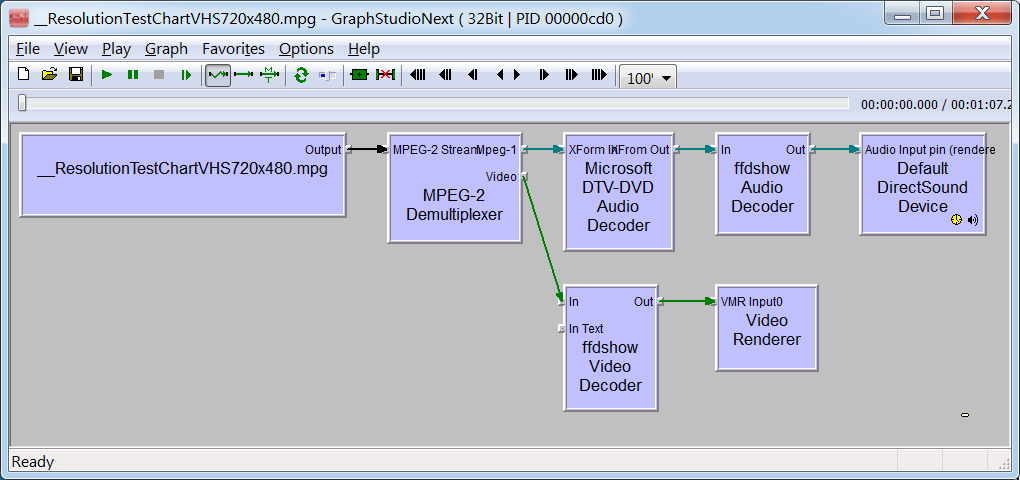The width and height of the screenshot is (1020, 480).
Task: Click the speaker icon on the DirectSound Device
Action: pyautogui.click(x=973, y=220)
